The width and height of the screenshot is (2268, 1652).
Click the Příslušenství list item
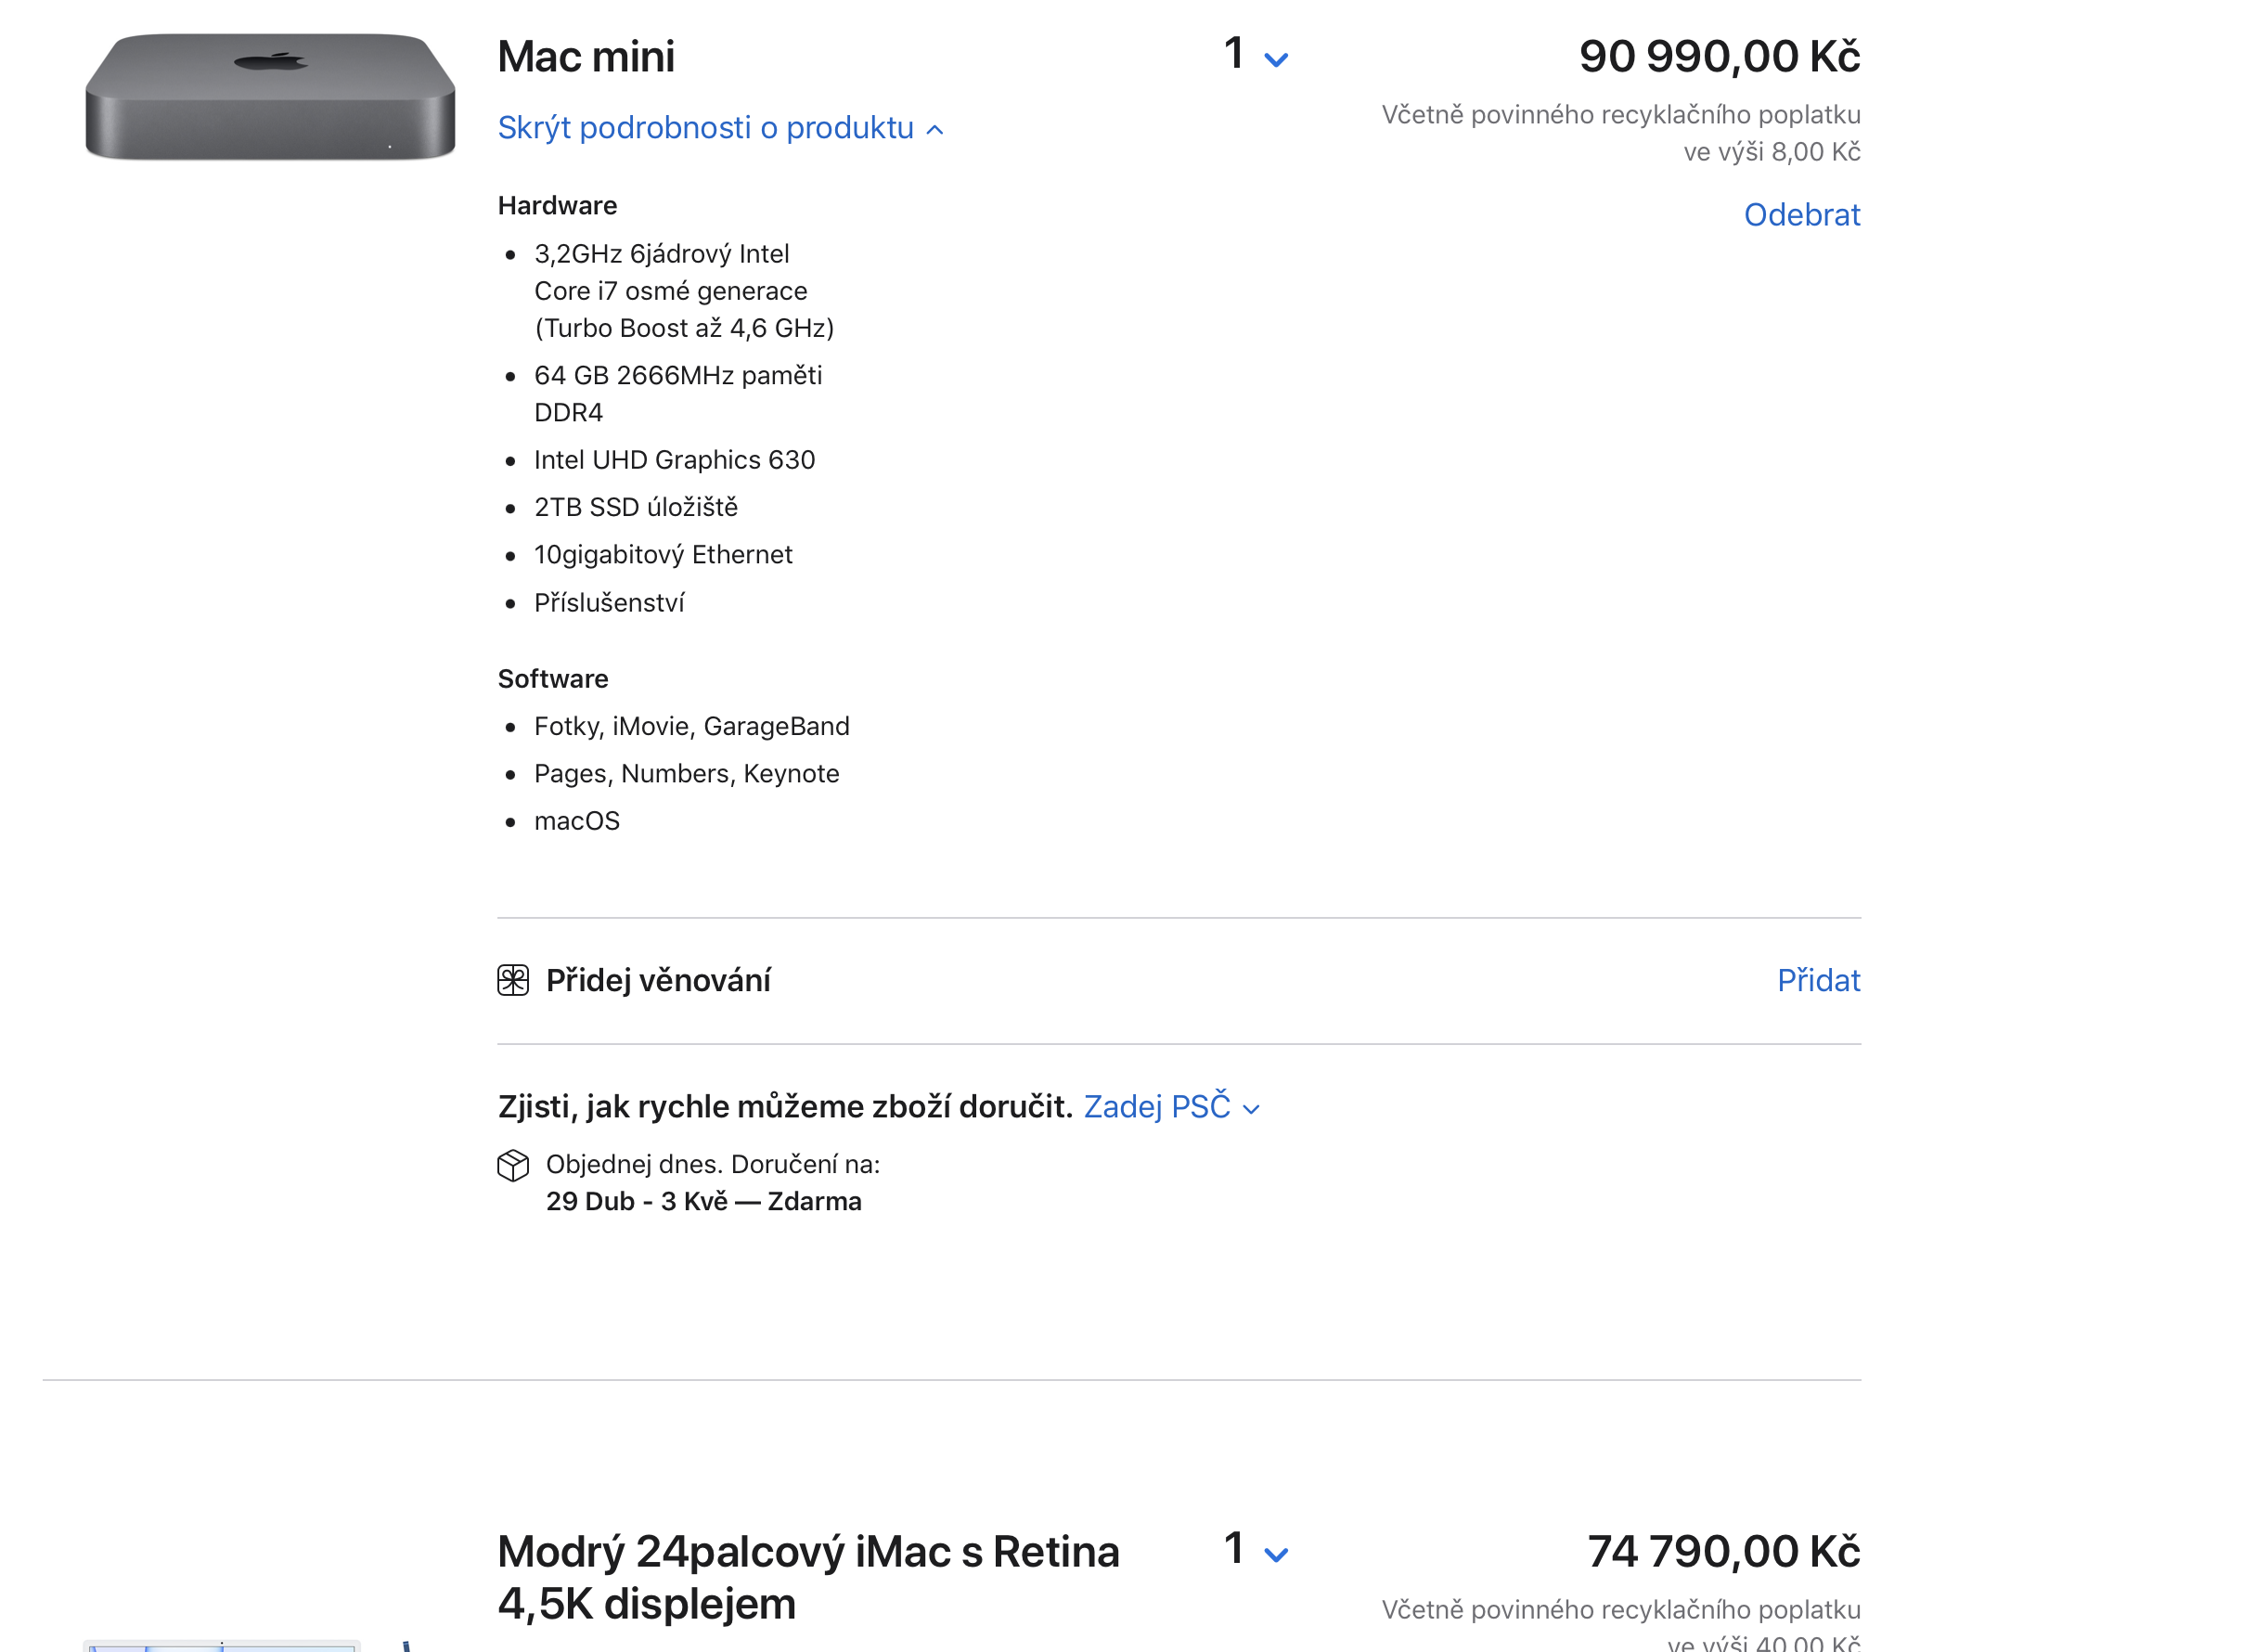[x=609, y=602]
